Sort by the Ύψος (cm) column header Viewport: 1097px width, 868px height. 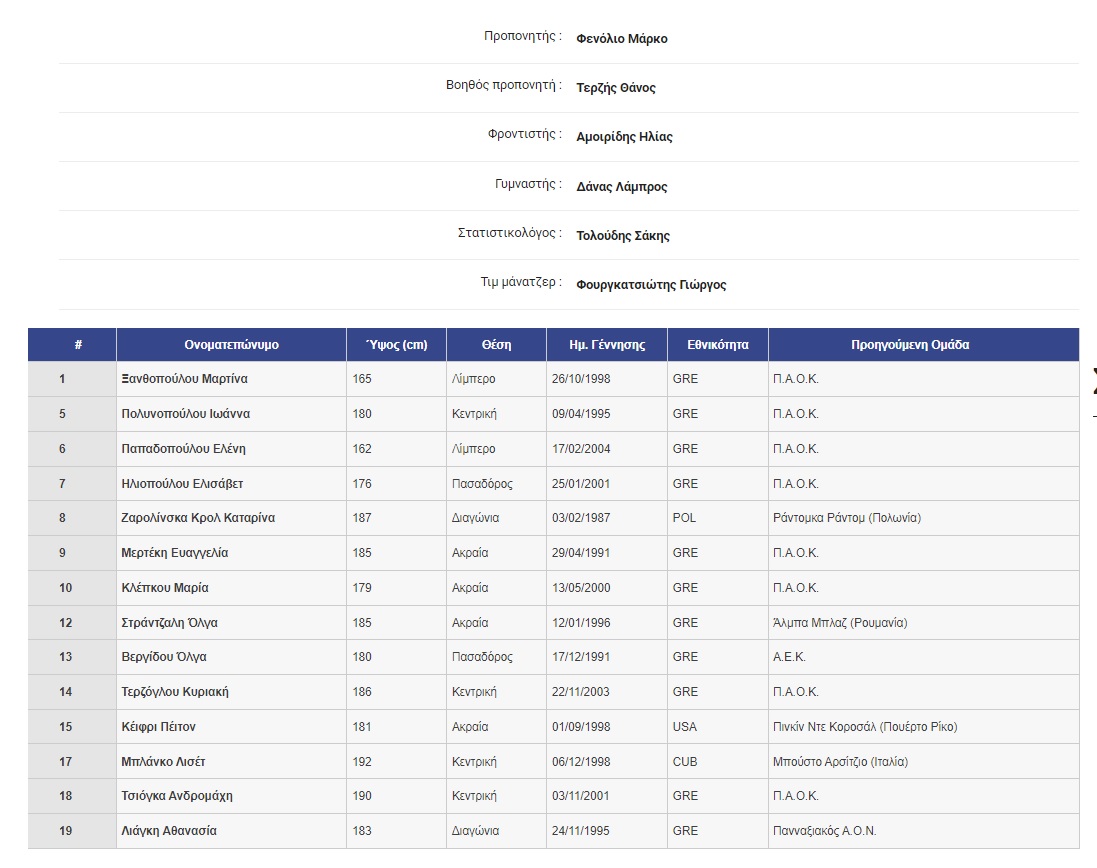click(395, 344)
